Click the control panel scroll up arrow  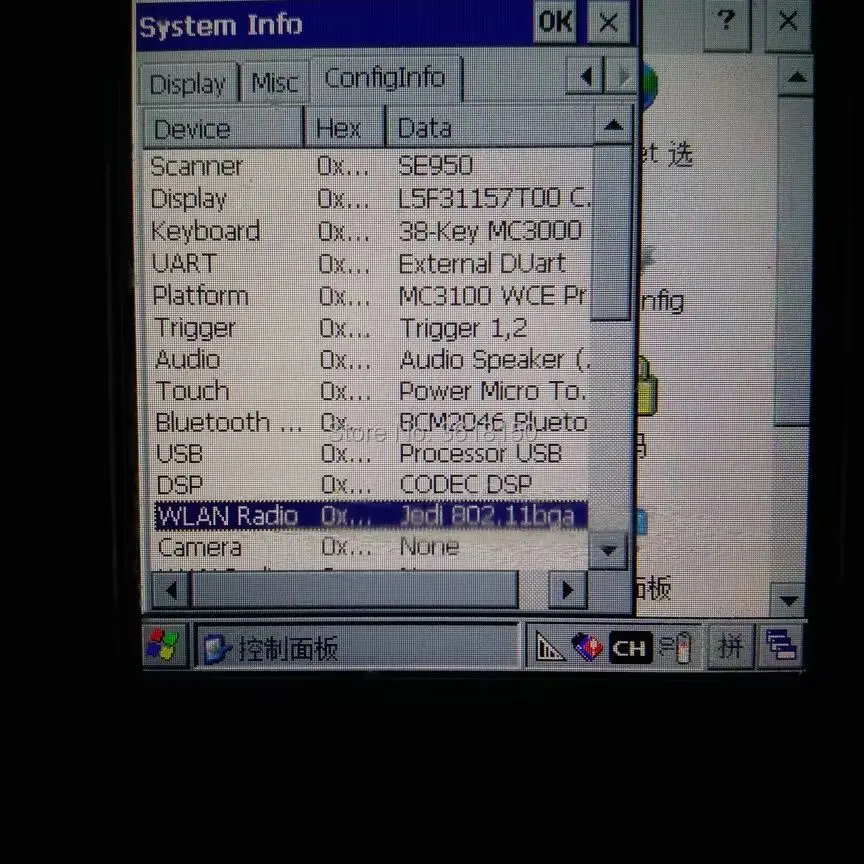[796, 77]
